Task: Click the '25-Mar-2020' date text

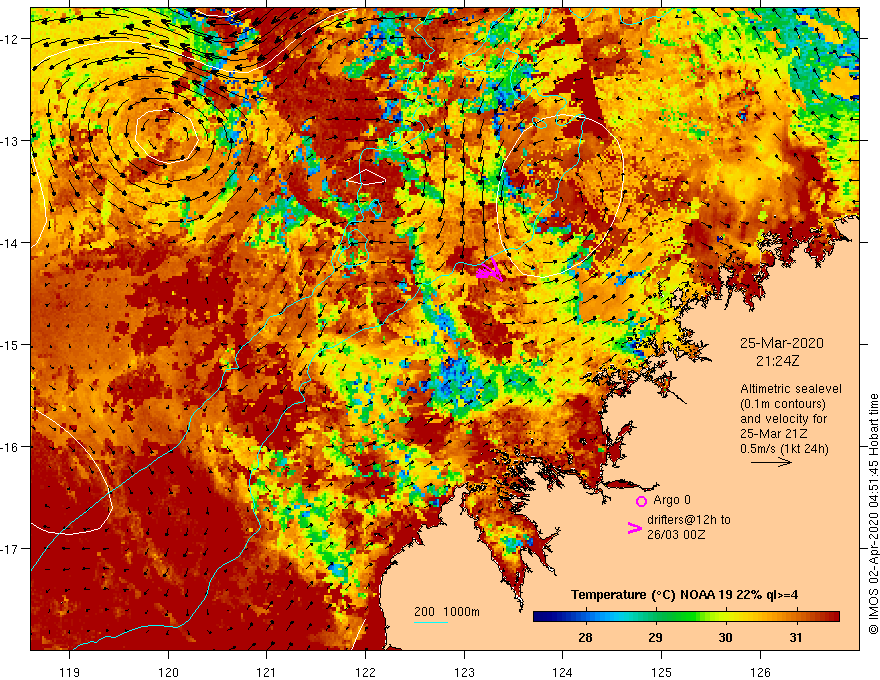Action: [782, 343]
